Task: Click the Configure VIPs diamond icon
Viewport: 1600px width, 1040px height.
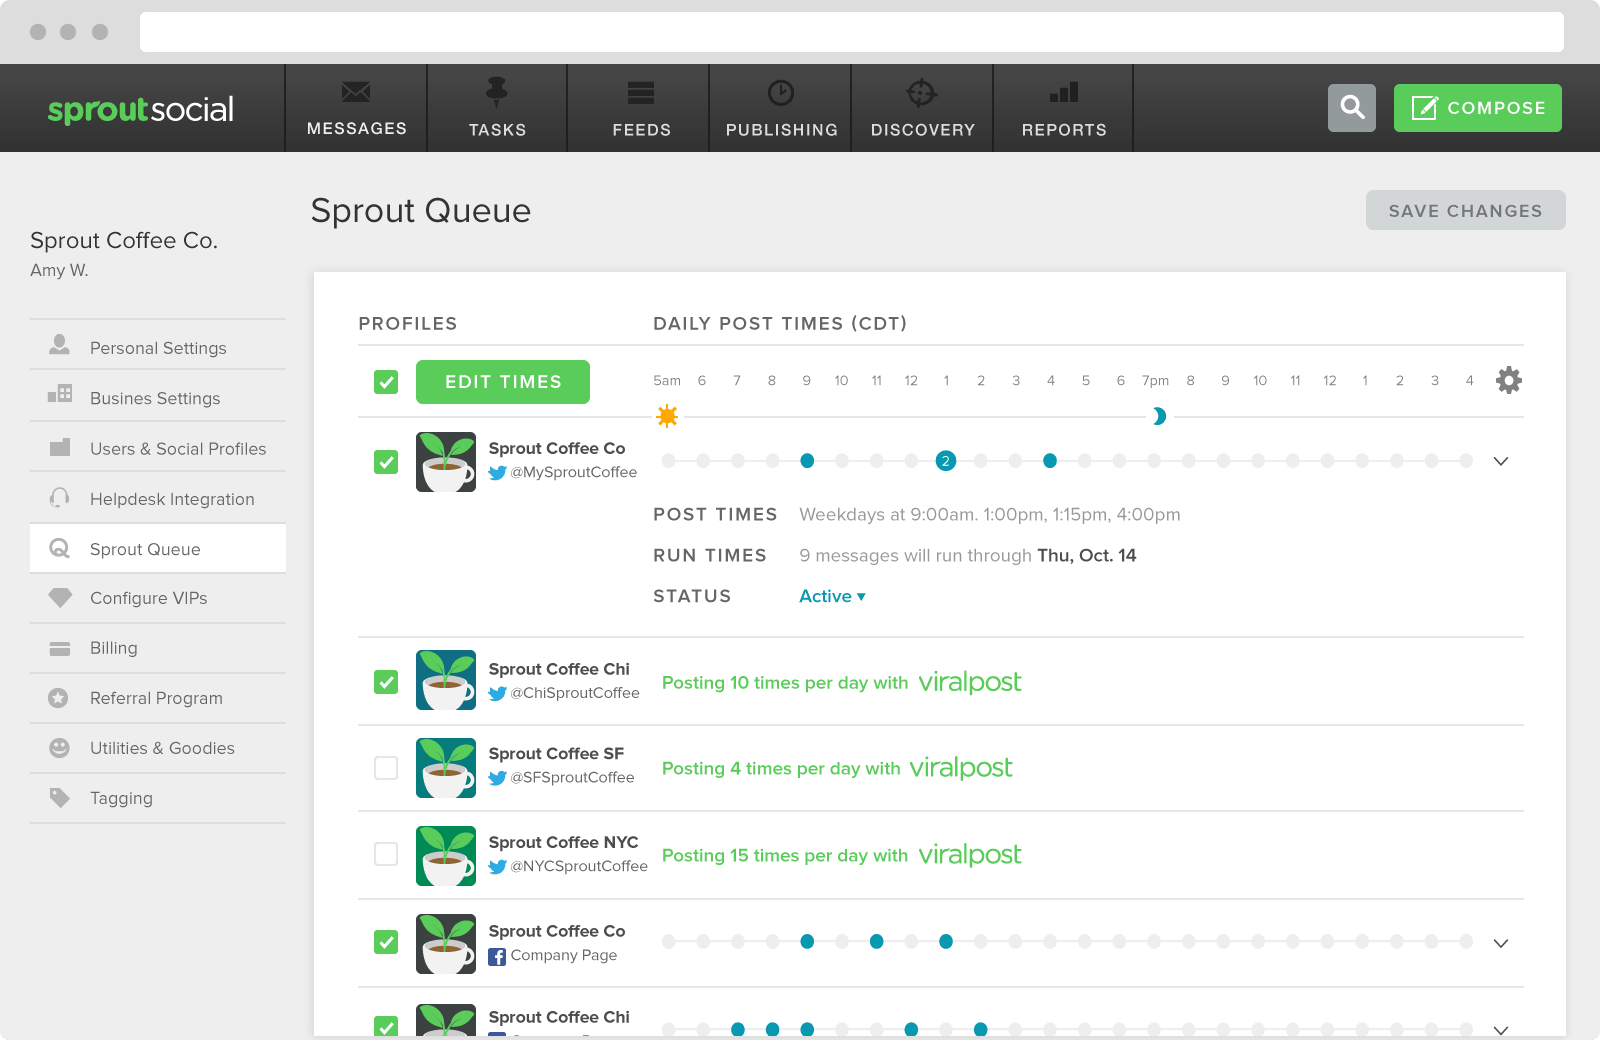Action: (x=60, y=597)
